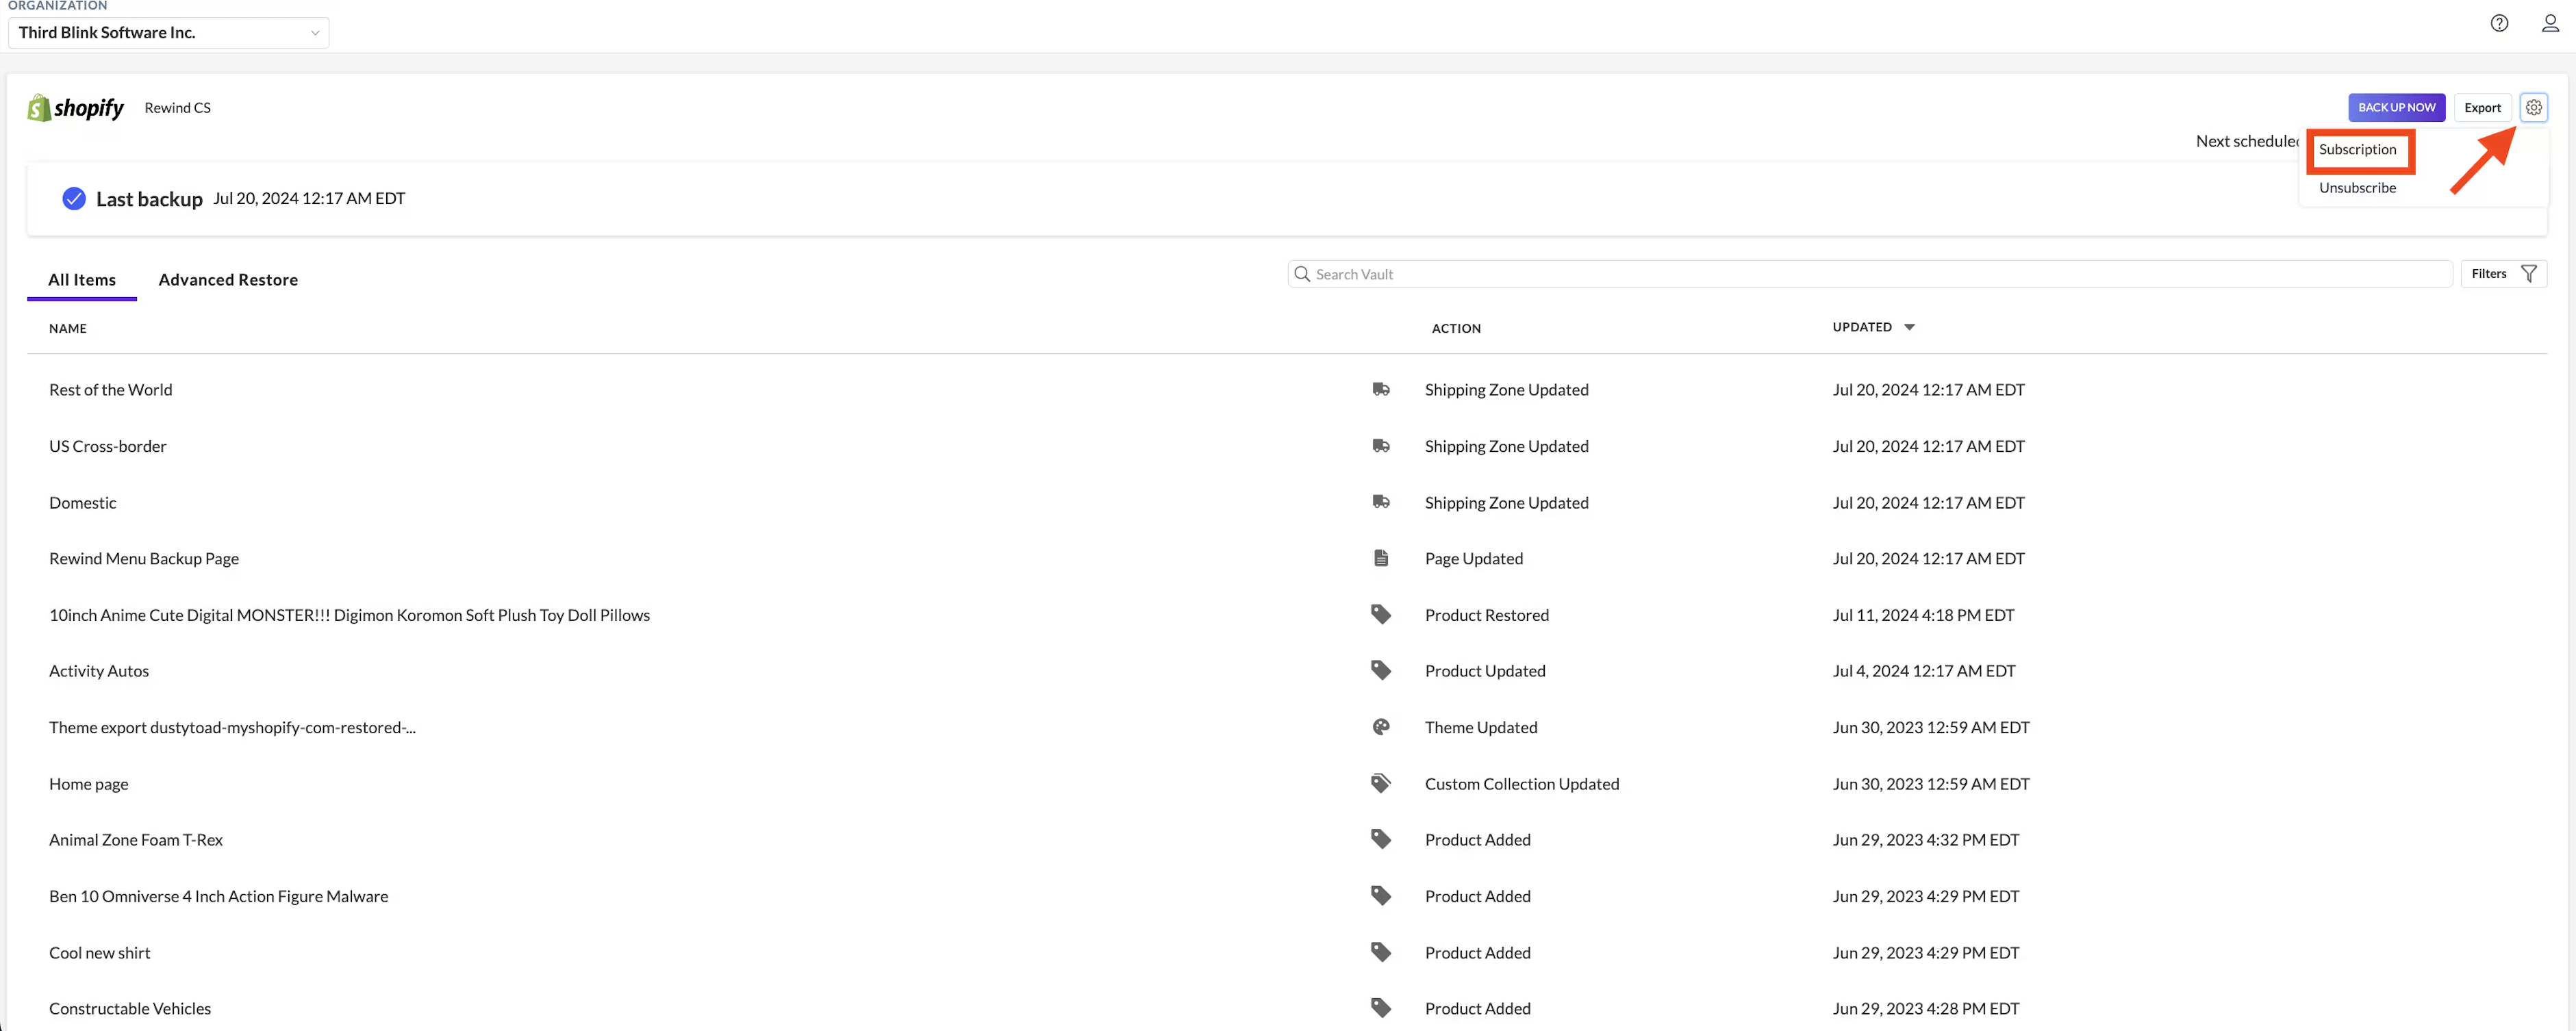
Task: Click the collection tags icon for Home page
Action: click(1381, 783)
